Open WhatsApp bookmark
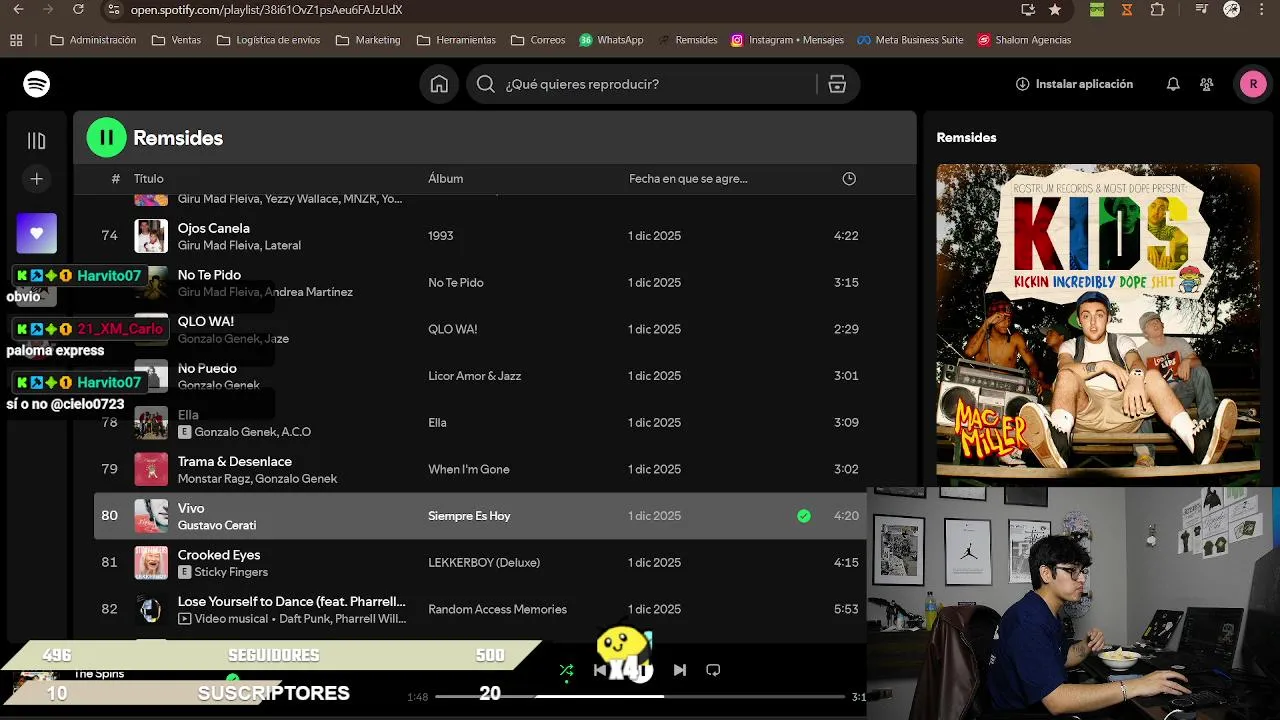This screenshot has height=720, width=1280. click(611, 40)
